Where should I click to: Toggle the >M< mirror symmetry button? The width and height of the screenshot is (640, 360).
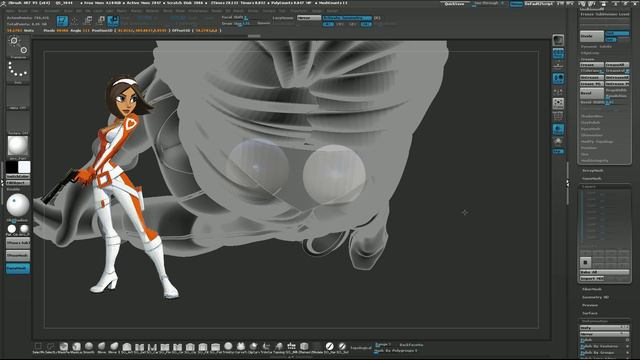[366, 24]
